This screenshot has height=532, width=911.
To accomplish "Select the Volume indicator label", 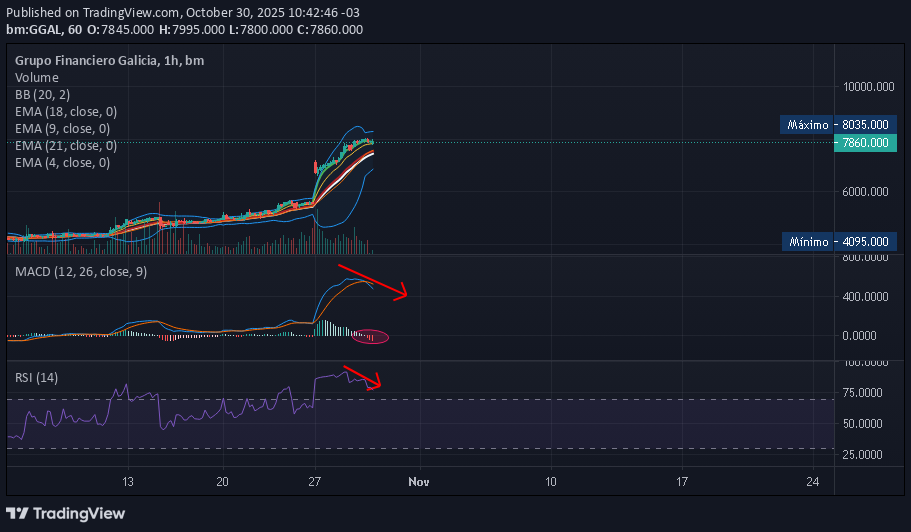I will (x=37, y=77).
